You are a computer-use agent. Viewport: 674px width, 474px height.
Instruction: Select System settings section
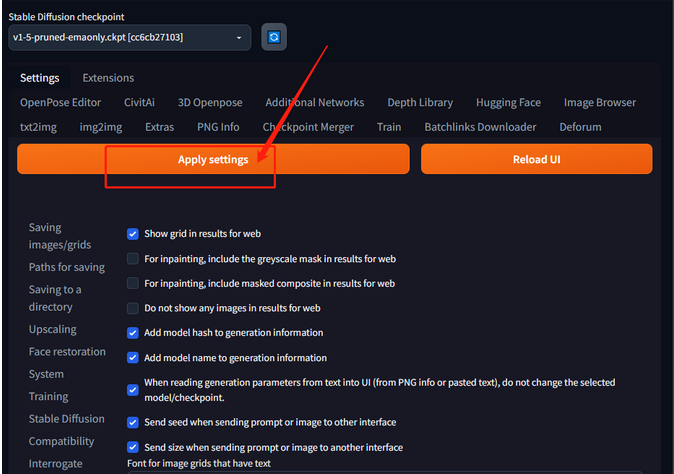[46, 374]
